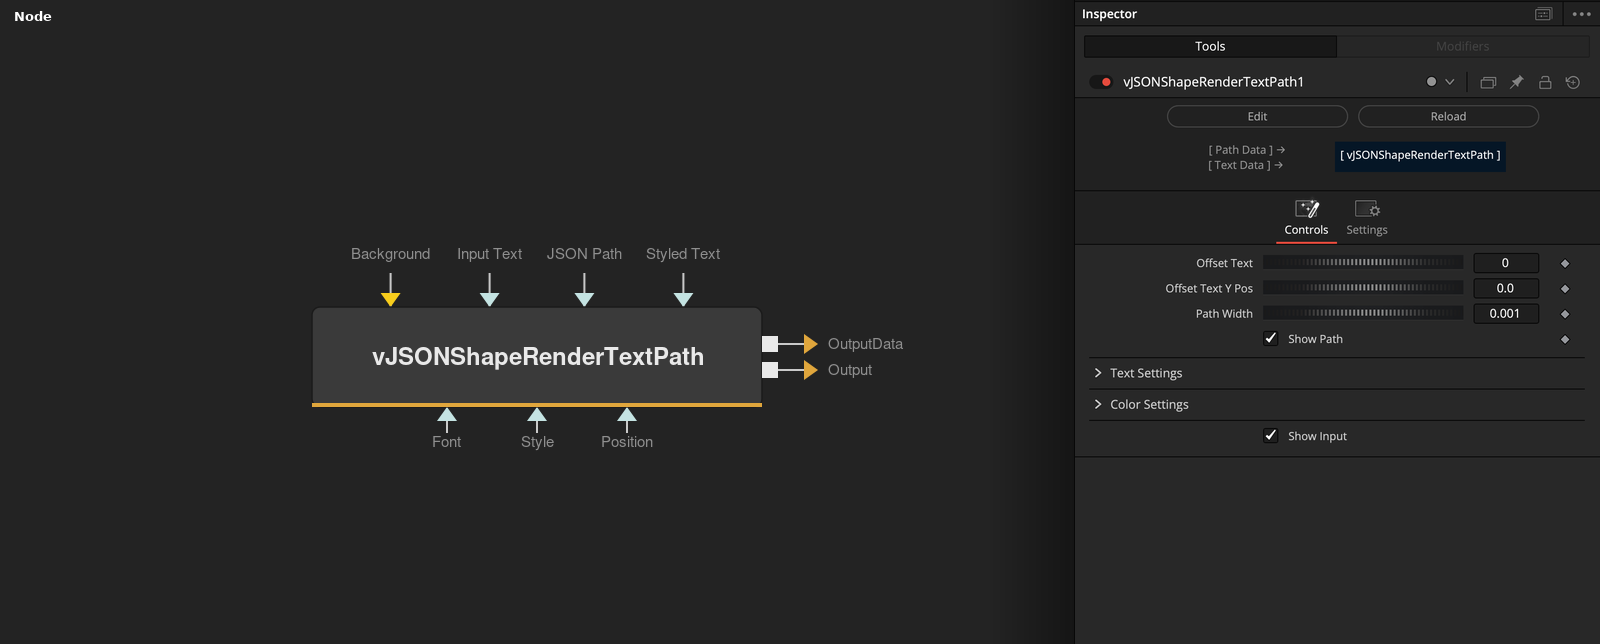
Task: Click the Settings page icon
Action: coord(1367,208)
